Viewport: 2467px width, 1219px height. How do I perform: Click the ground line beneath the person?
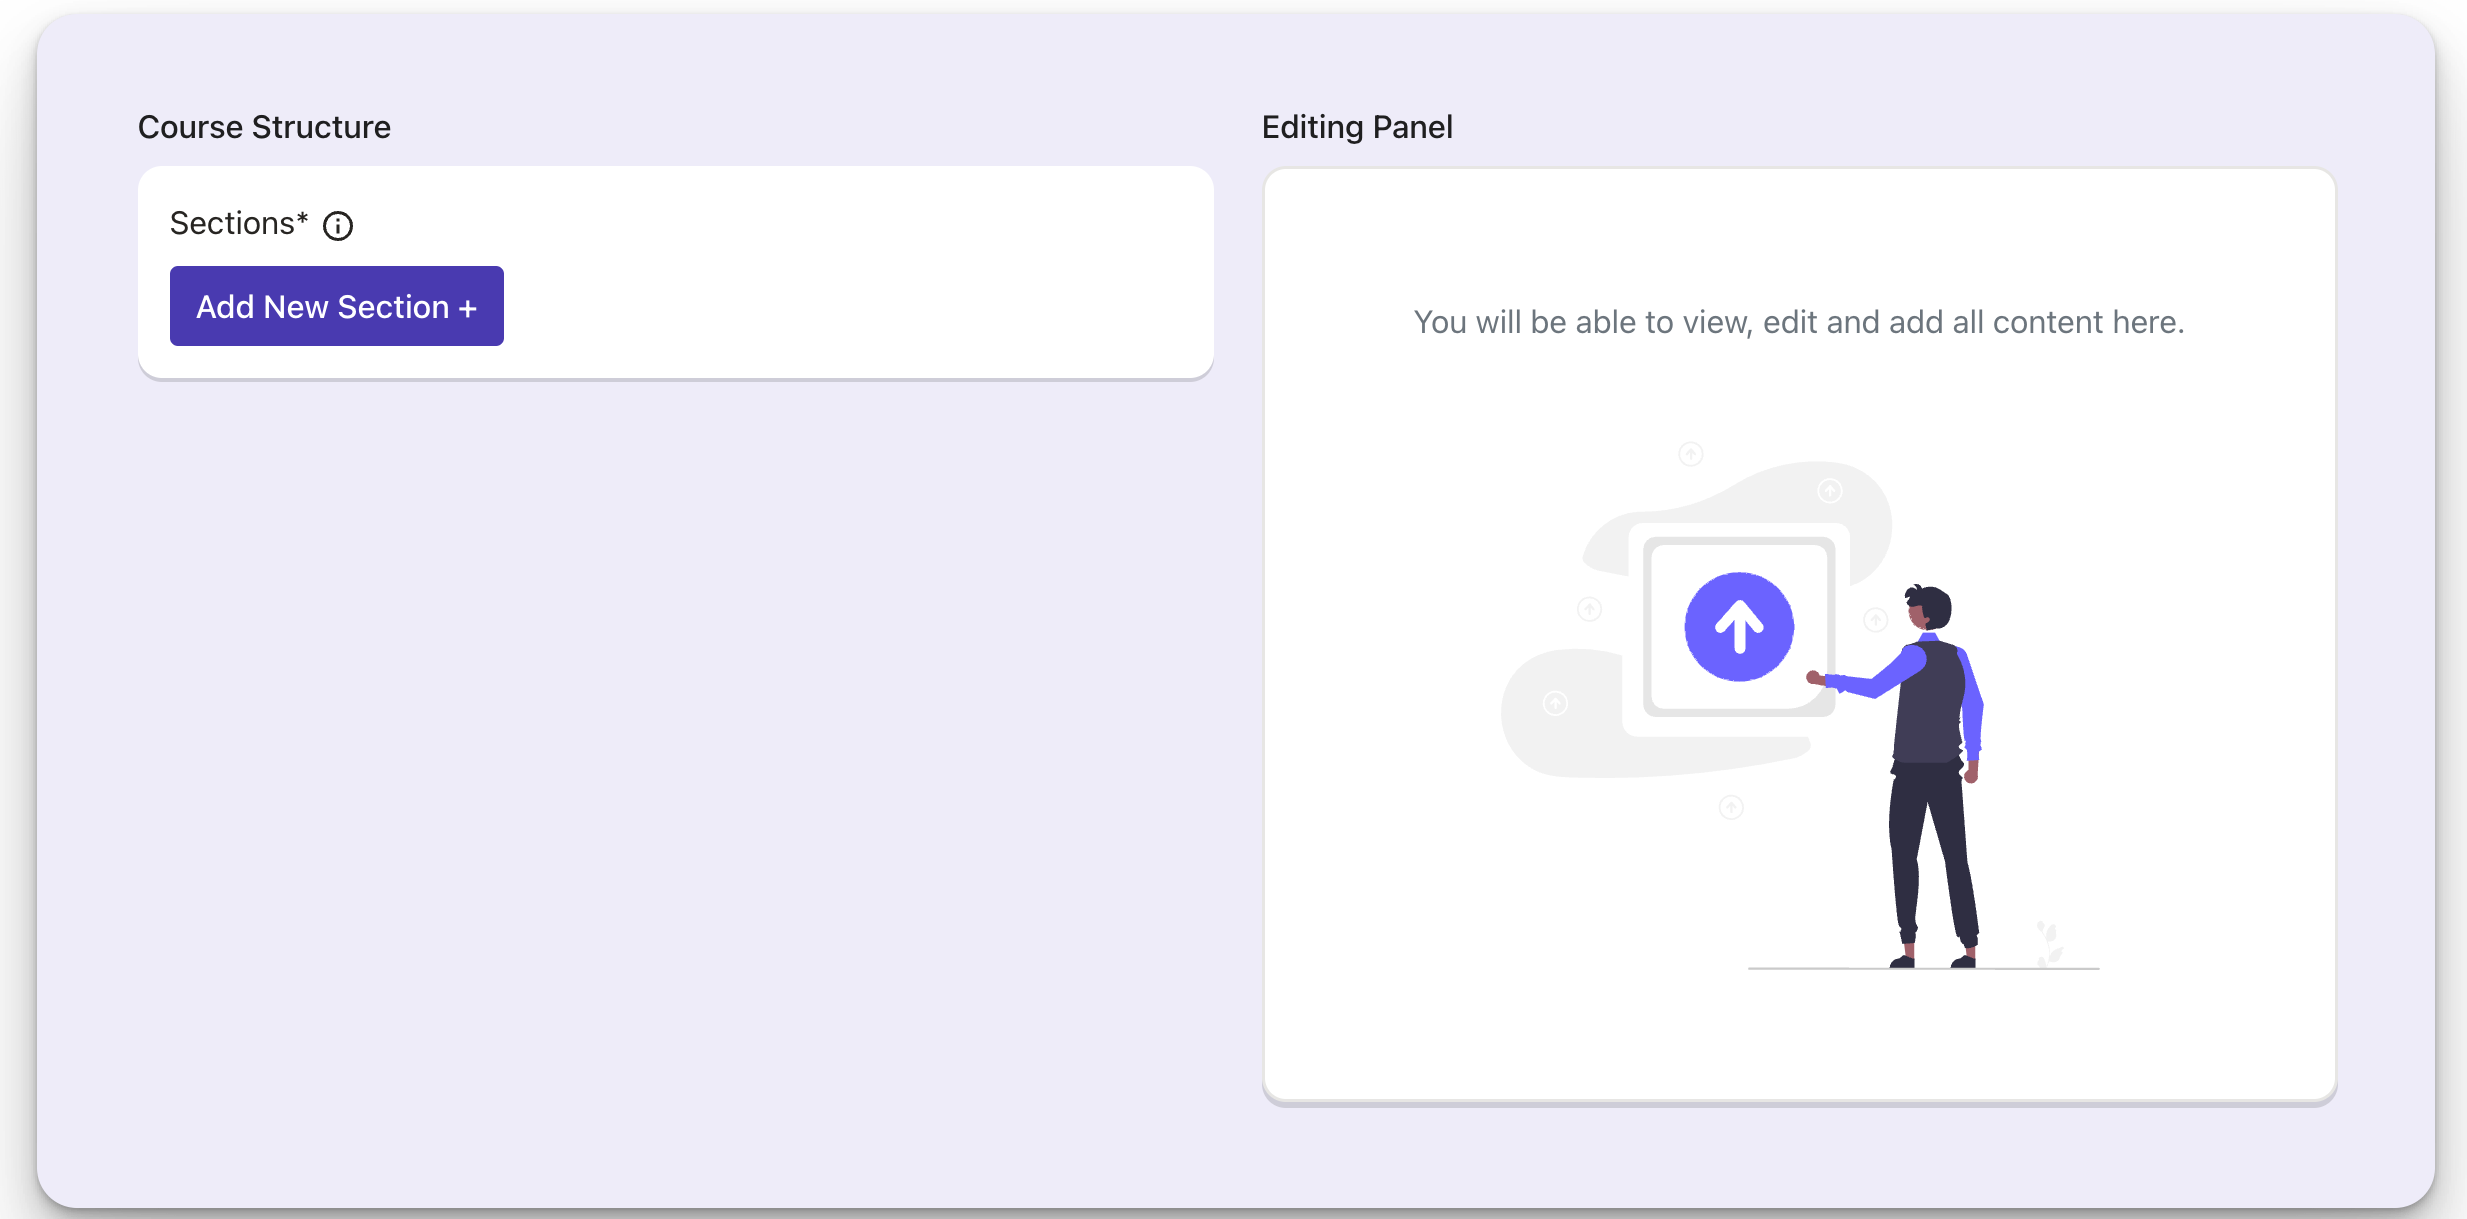1923,968
